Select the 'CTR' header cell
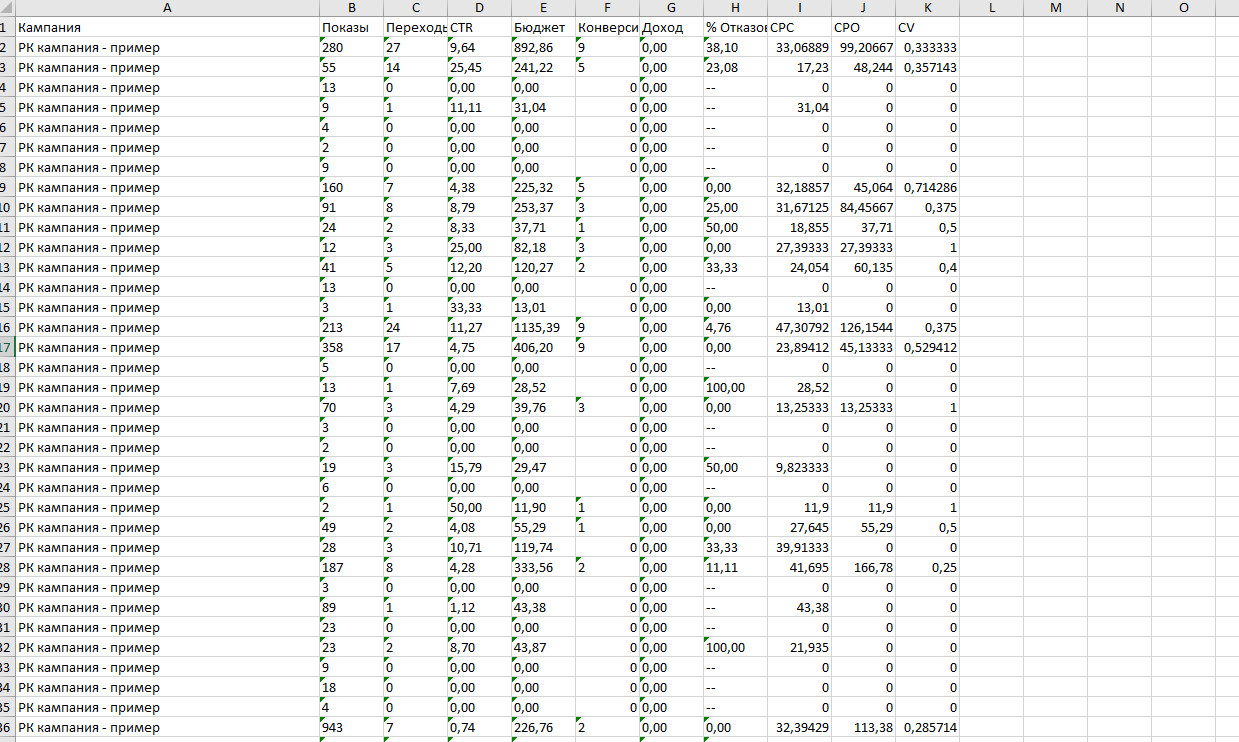The image size is (1239, 742). [479, 28]
